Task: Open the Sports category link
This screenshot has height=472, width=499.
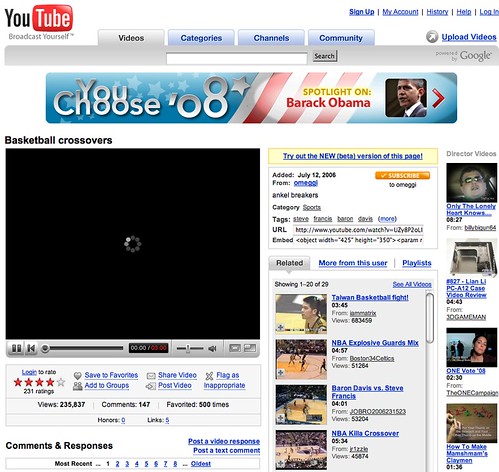Action: [312, 207]
